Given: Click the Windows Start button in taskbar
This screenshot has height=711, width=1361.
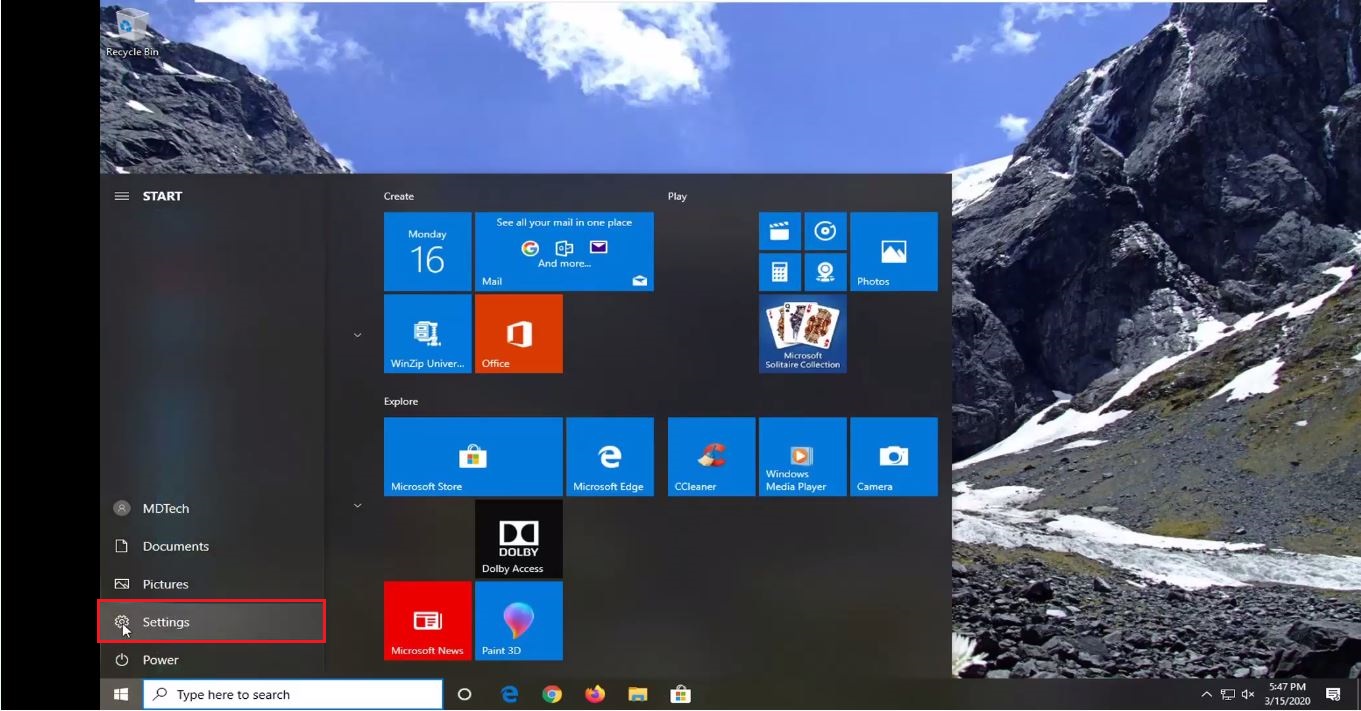Looking at the screenshot, I should point(121,694).
